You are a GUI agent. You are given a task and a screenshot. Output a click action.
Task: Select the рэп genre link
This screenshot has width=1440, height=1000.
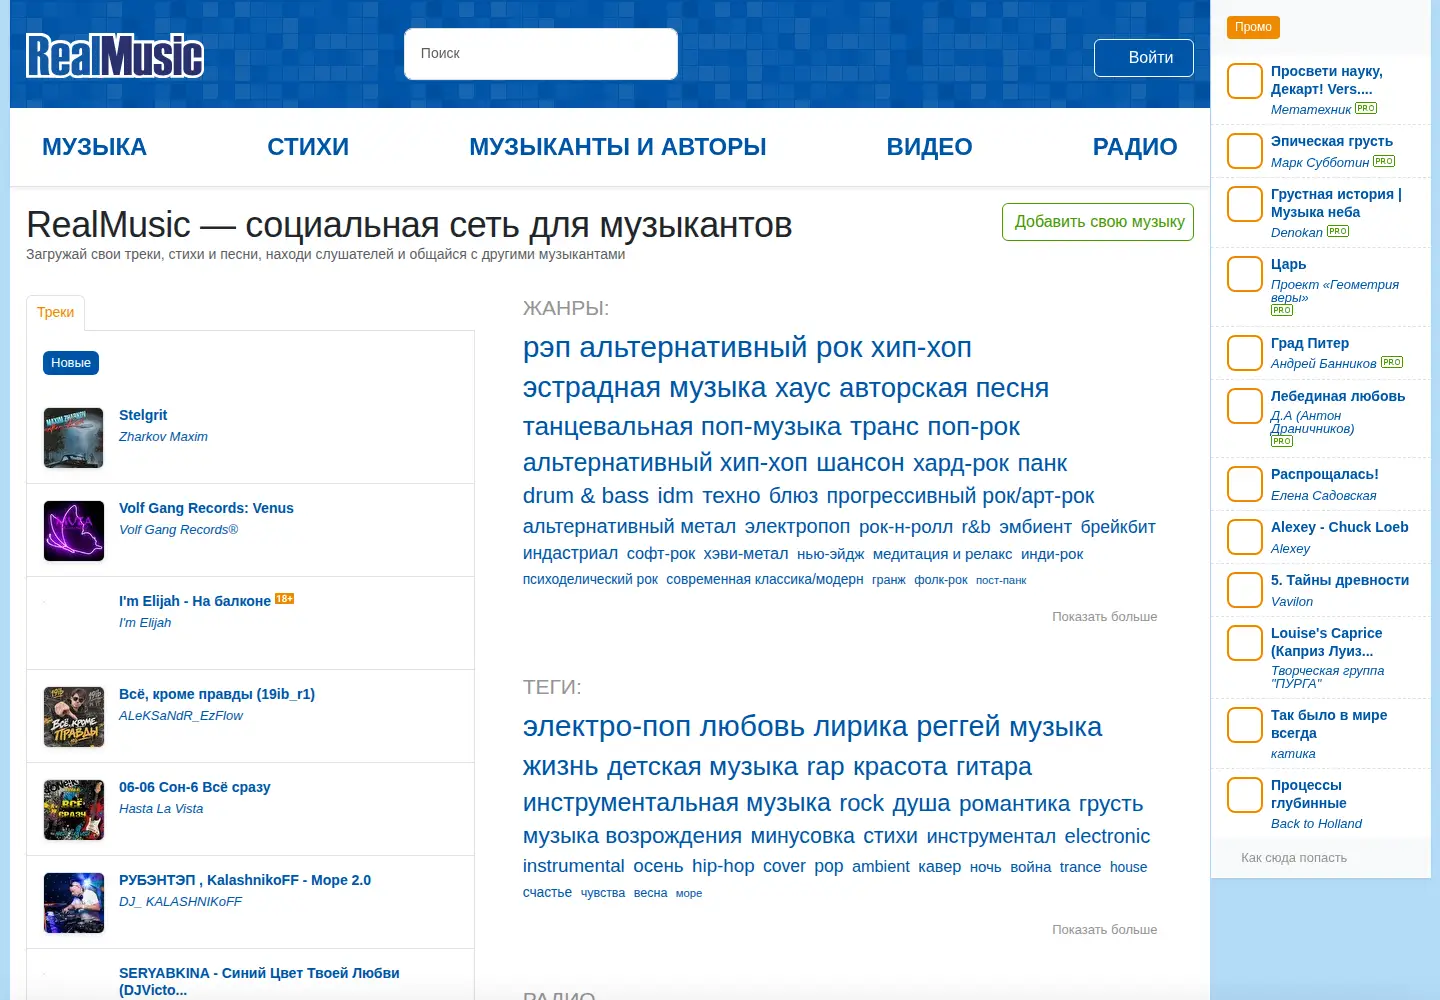pos(547,348)
